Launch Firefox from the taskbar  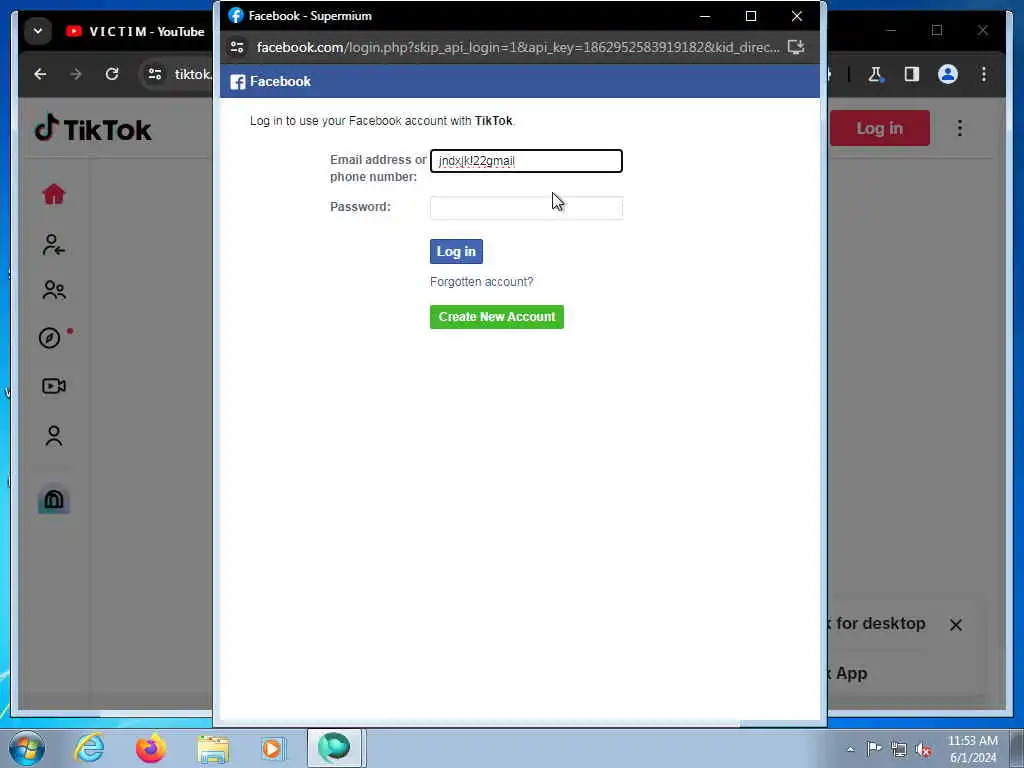pyautogui.click(x=151, y=748)
